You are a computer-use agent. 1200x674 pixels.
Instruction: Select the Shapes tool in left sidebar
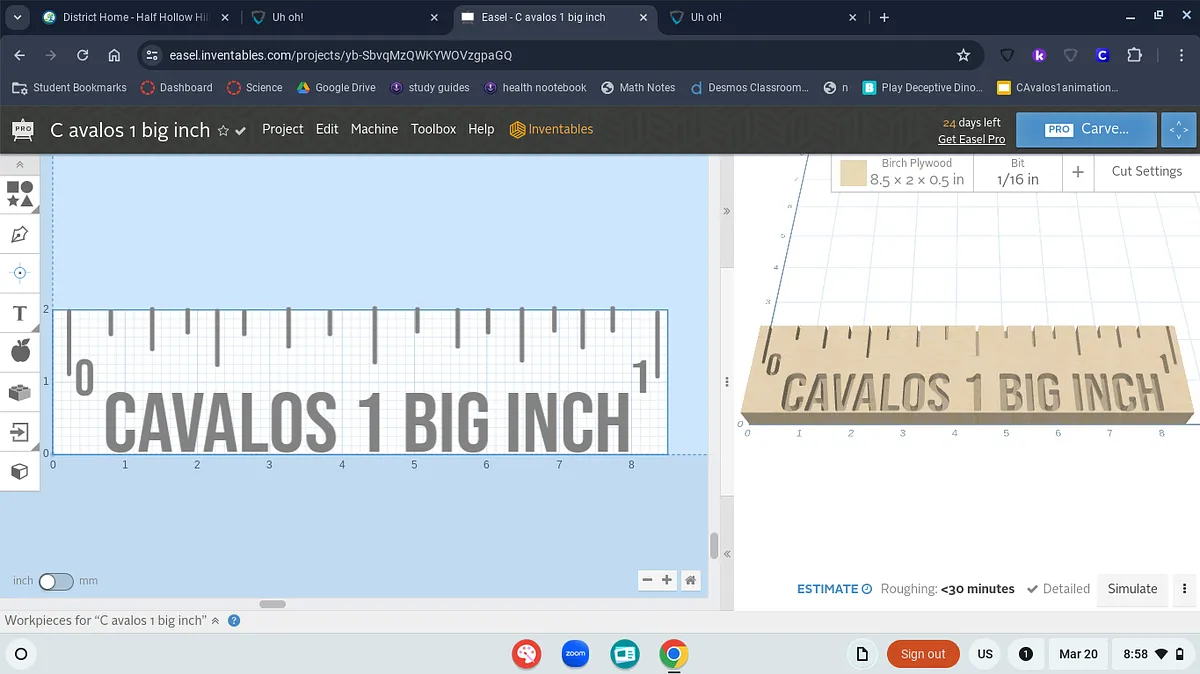pos(20,193)
